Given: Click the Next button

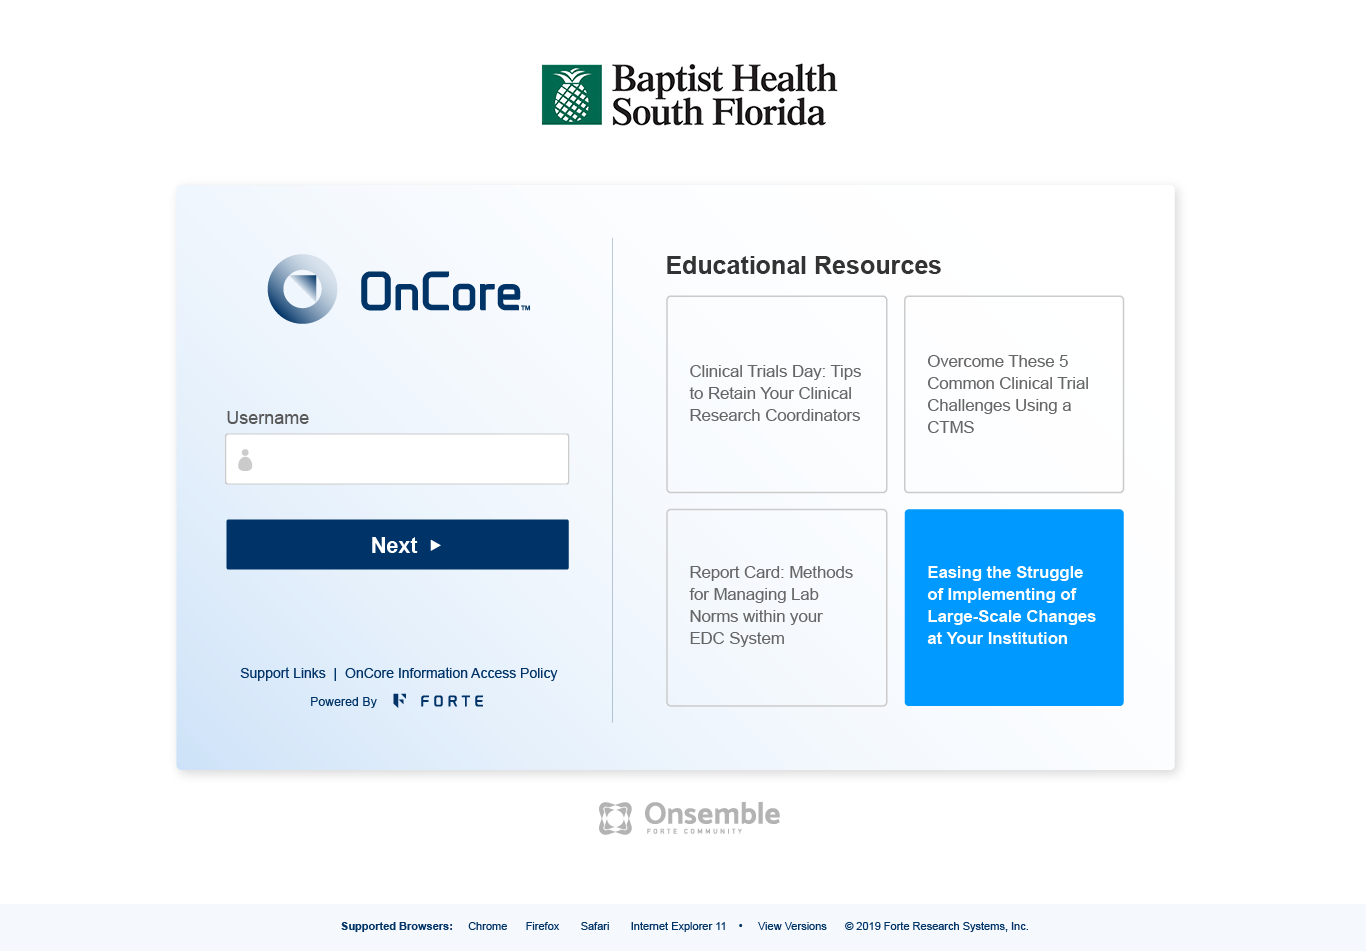Looking at the screenshot, I should pyautogui.click(x=397, y=545).
